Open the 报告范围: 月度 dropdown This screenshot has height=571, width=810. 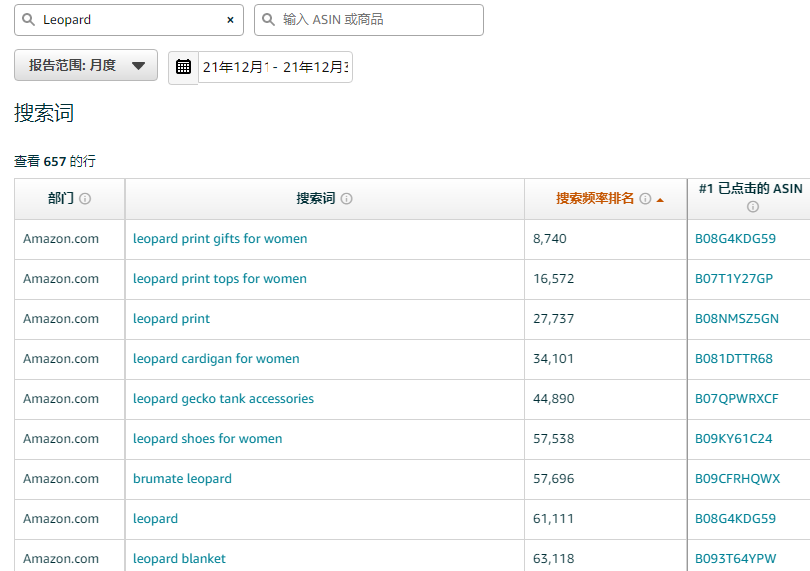tap(86, 66)
